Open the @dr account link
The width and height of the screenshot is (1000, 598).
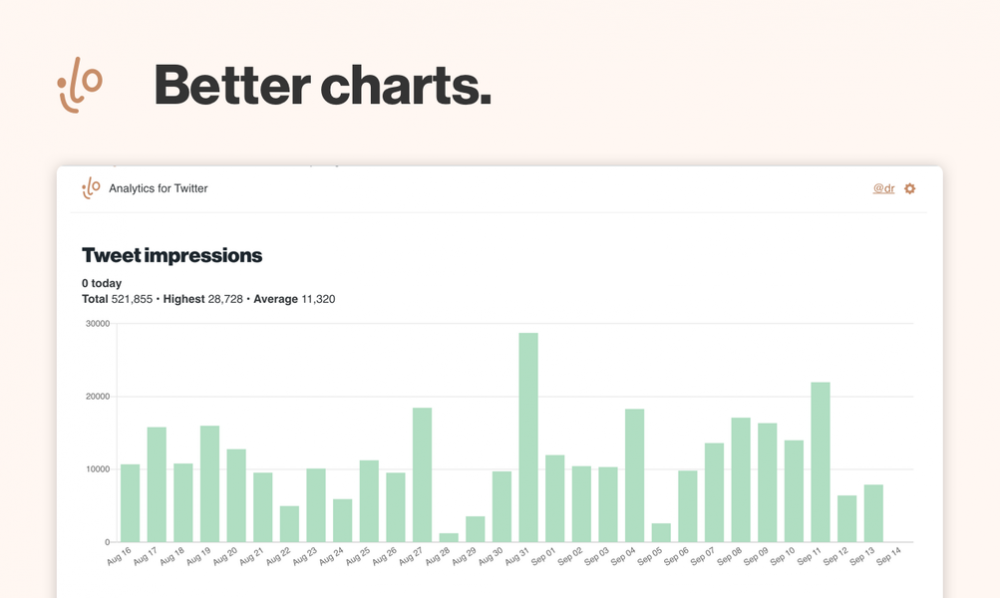(x=883, y=188)
